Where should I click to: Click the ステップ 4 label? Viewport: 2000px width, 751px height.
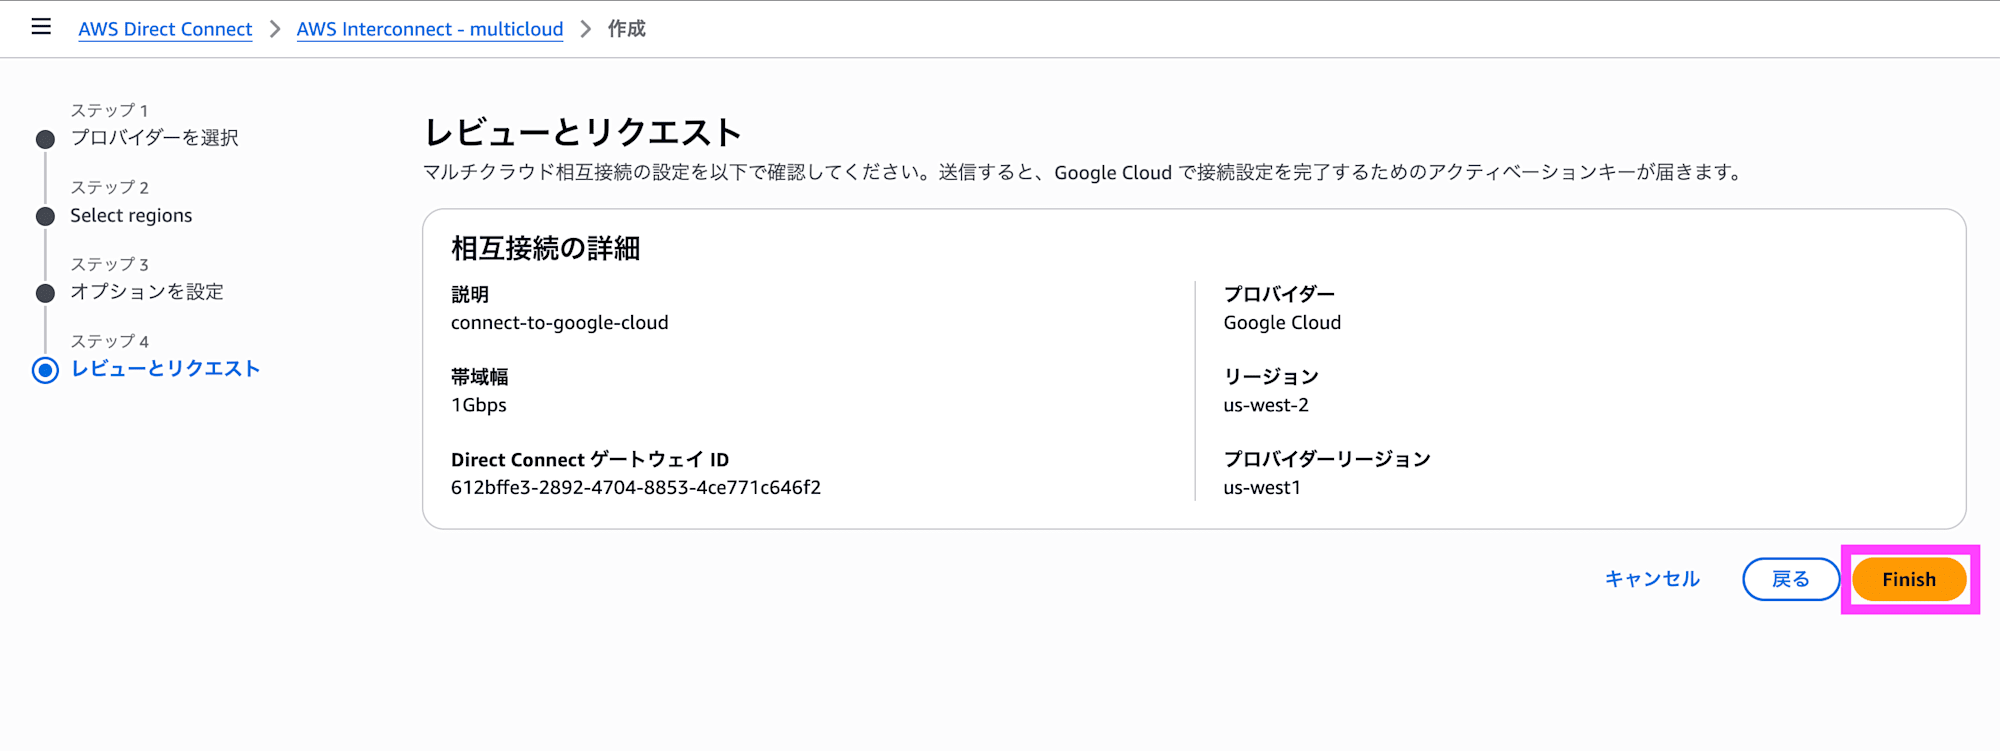coord(110,342)
